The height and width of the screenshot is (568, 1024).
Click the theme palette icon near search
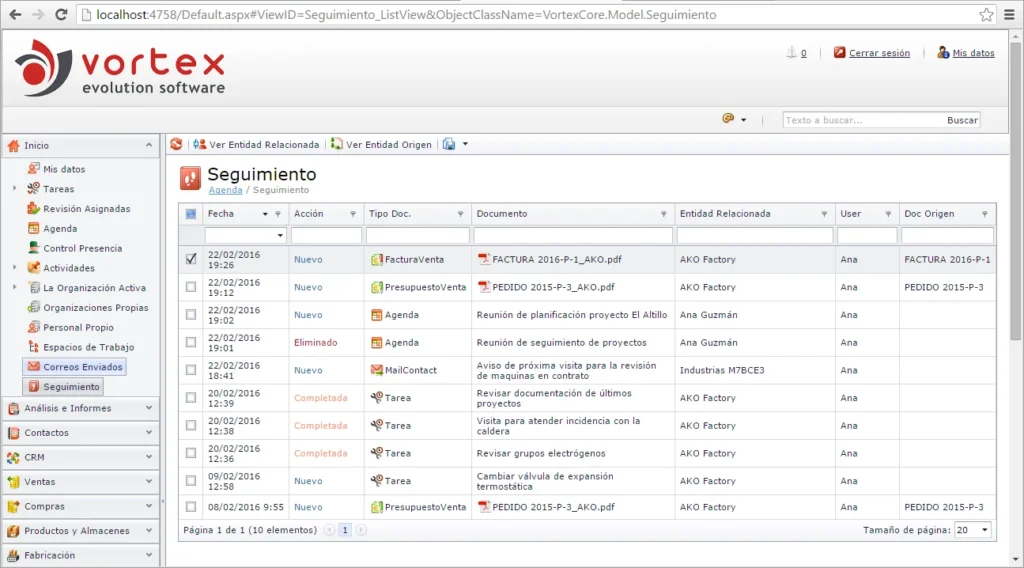coord(728,119)
